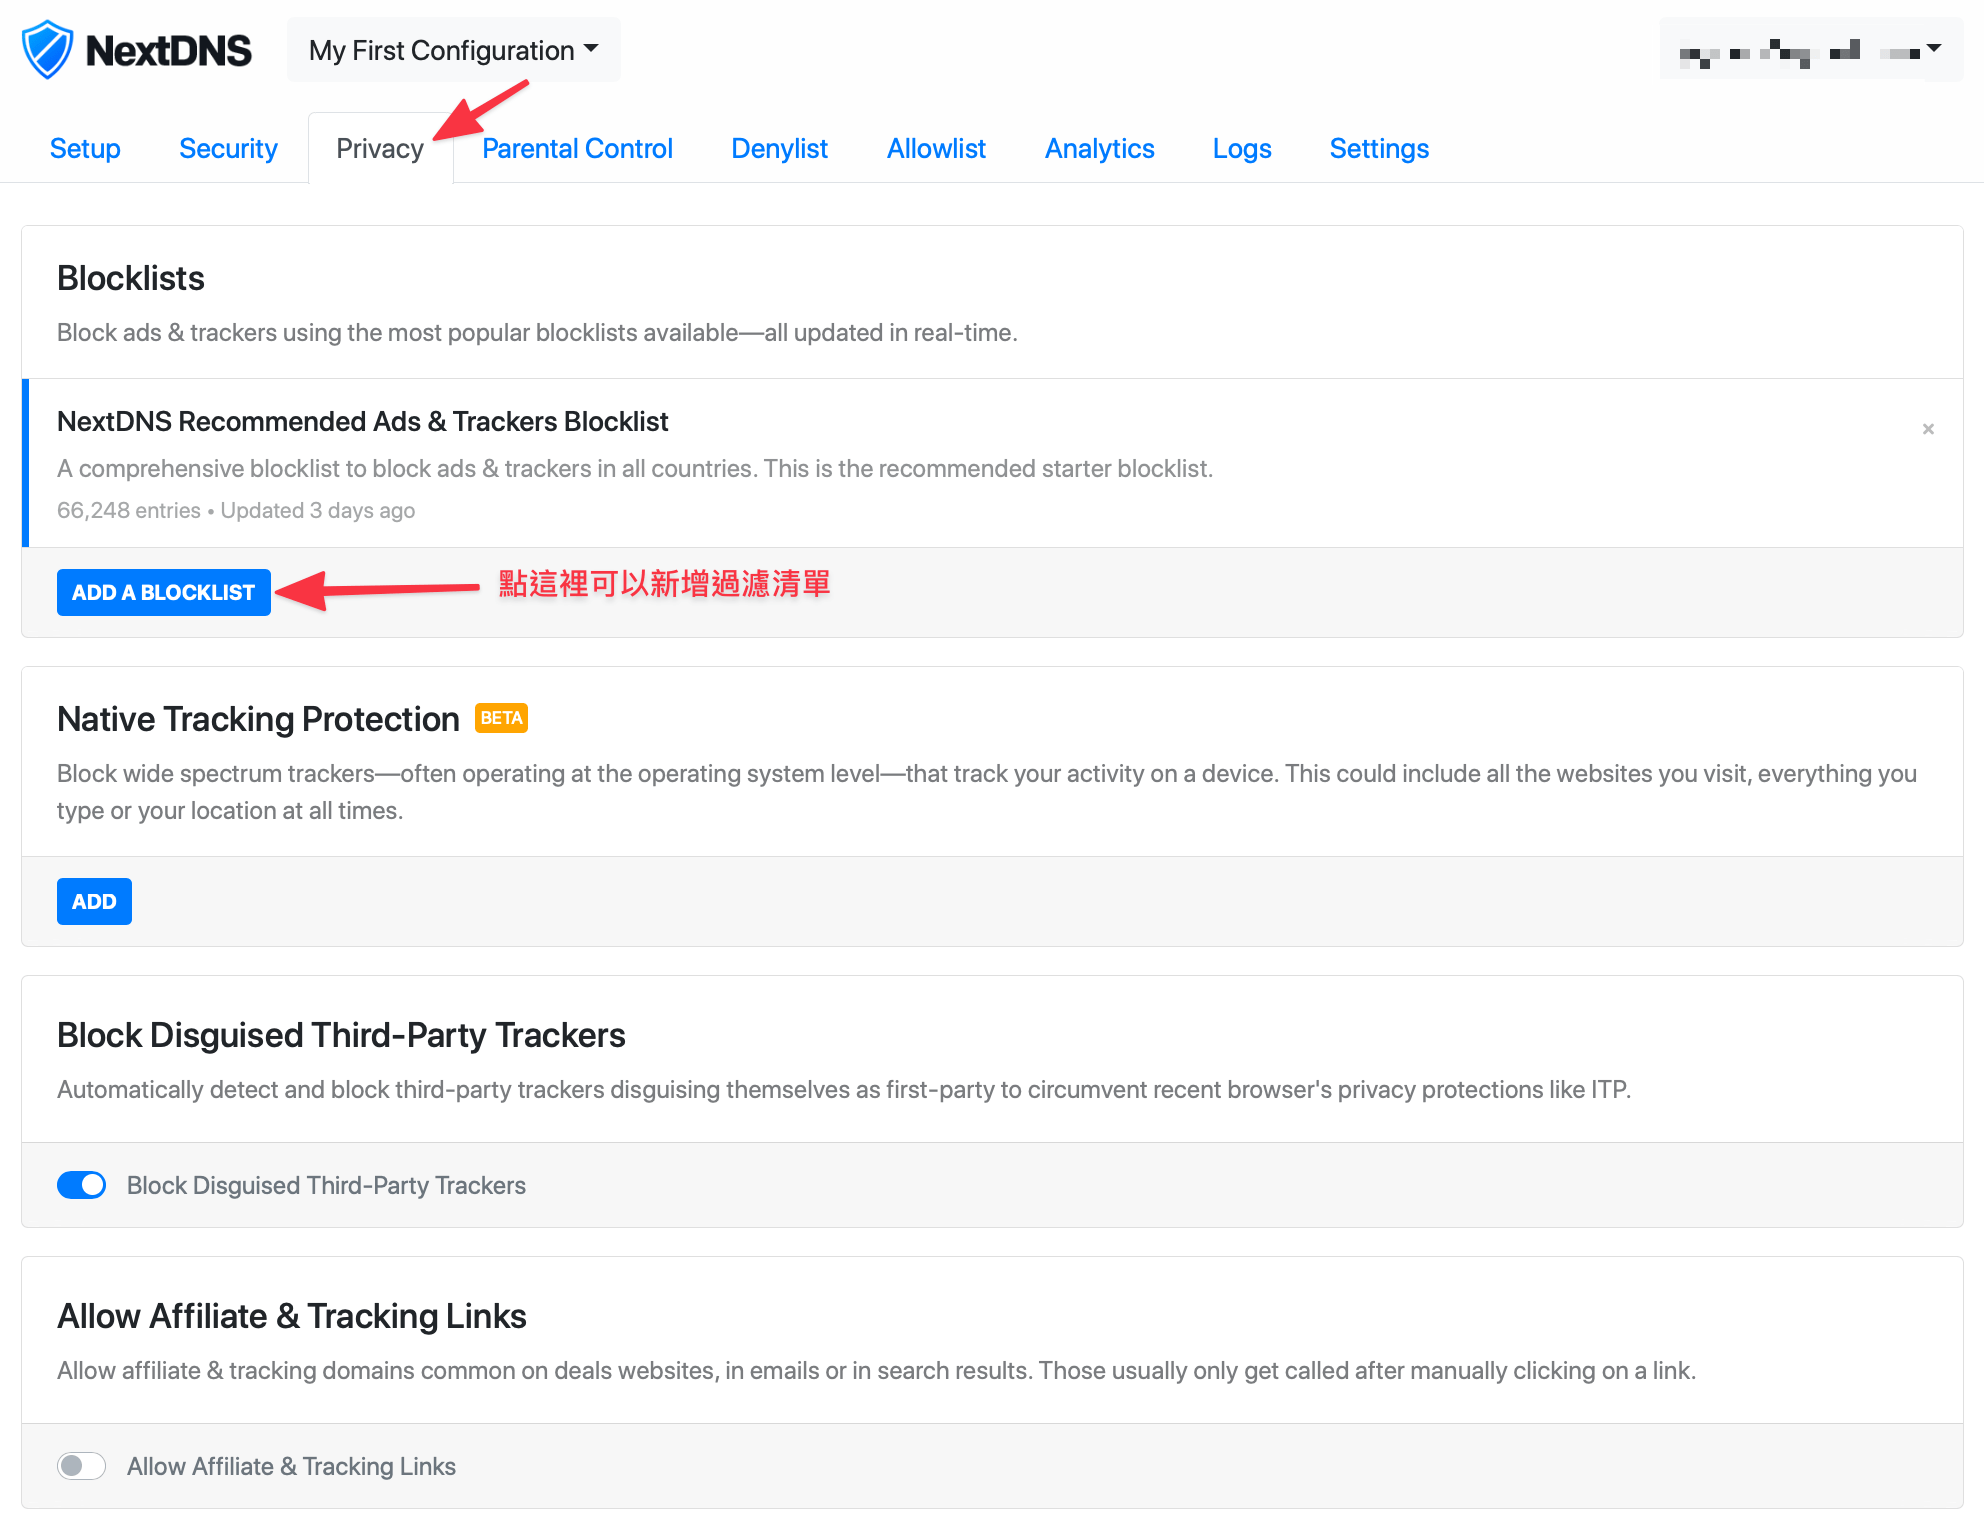This screenshot has height=1529, width=1984.
Task: Open the Parental Control tab
Action: point(577,148)
